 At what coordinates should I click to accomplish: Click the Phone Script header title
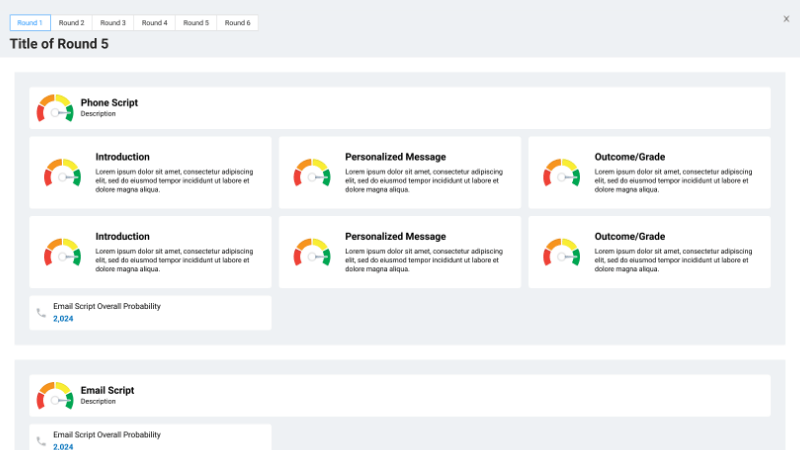point(109,102)
